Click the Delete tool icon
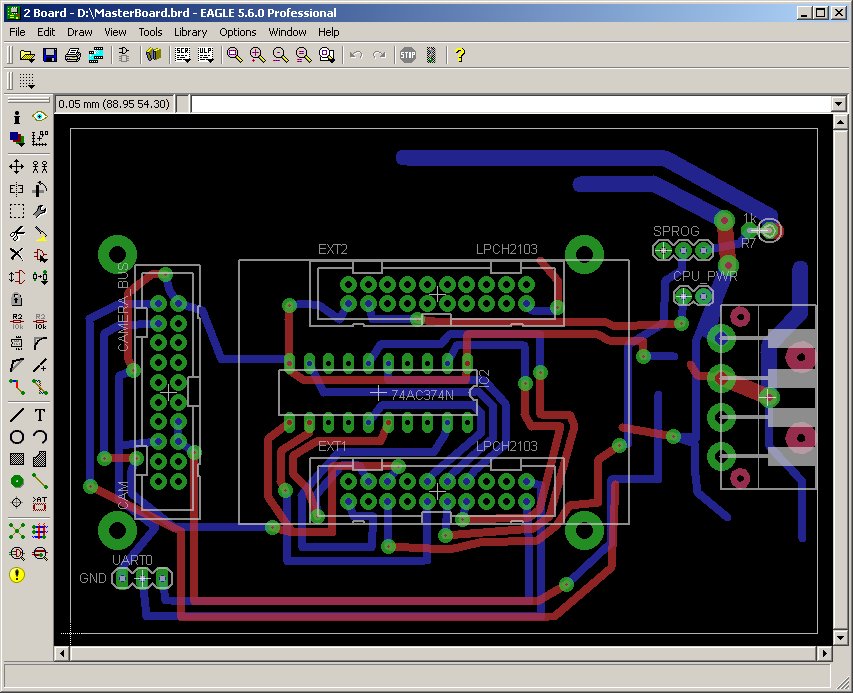This screenshot has width=853, height=693. tap(17, 254)
